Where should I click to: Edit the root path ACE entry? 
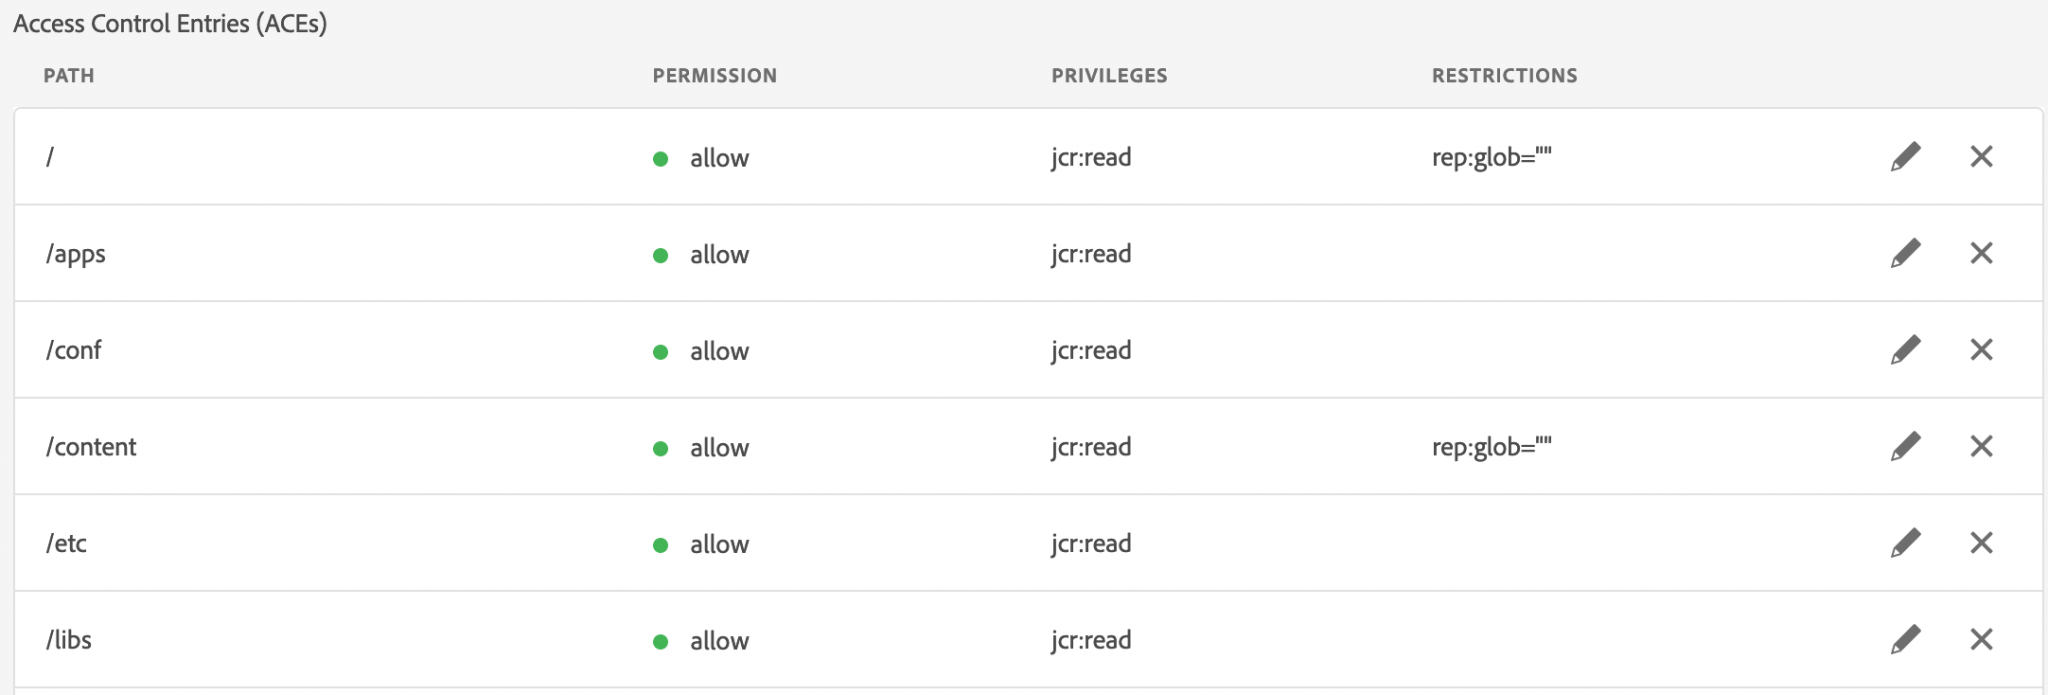pyautogui.click(x=1905, y=157)
